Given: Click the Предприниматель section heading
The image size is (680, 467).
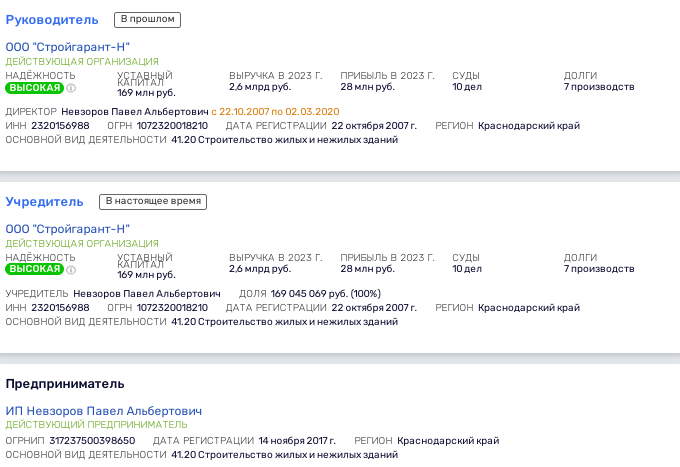Looking at the screenshot, I should [x=65, y=384].
